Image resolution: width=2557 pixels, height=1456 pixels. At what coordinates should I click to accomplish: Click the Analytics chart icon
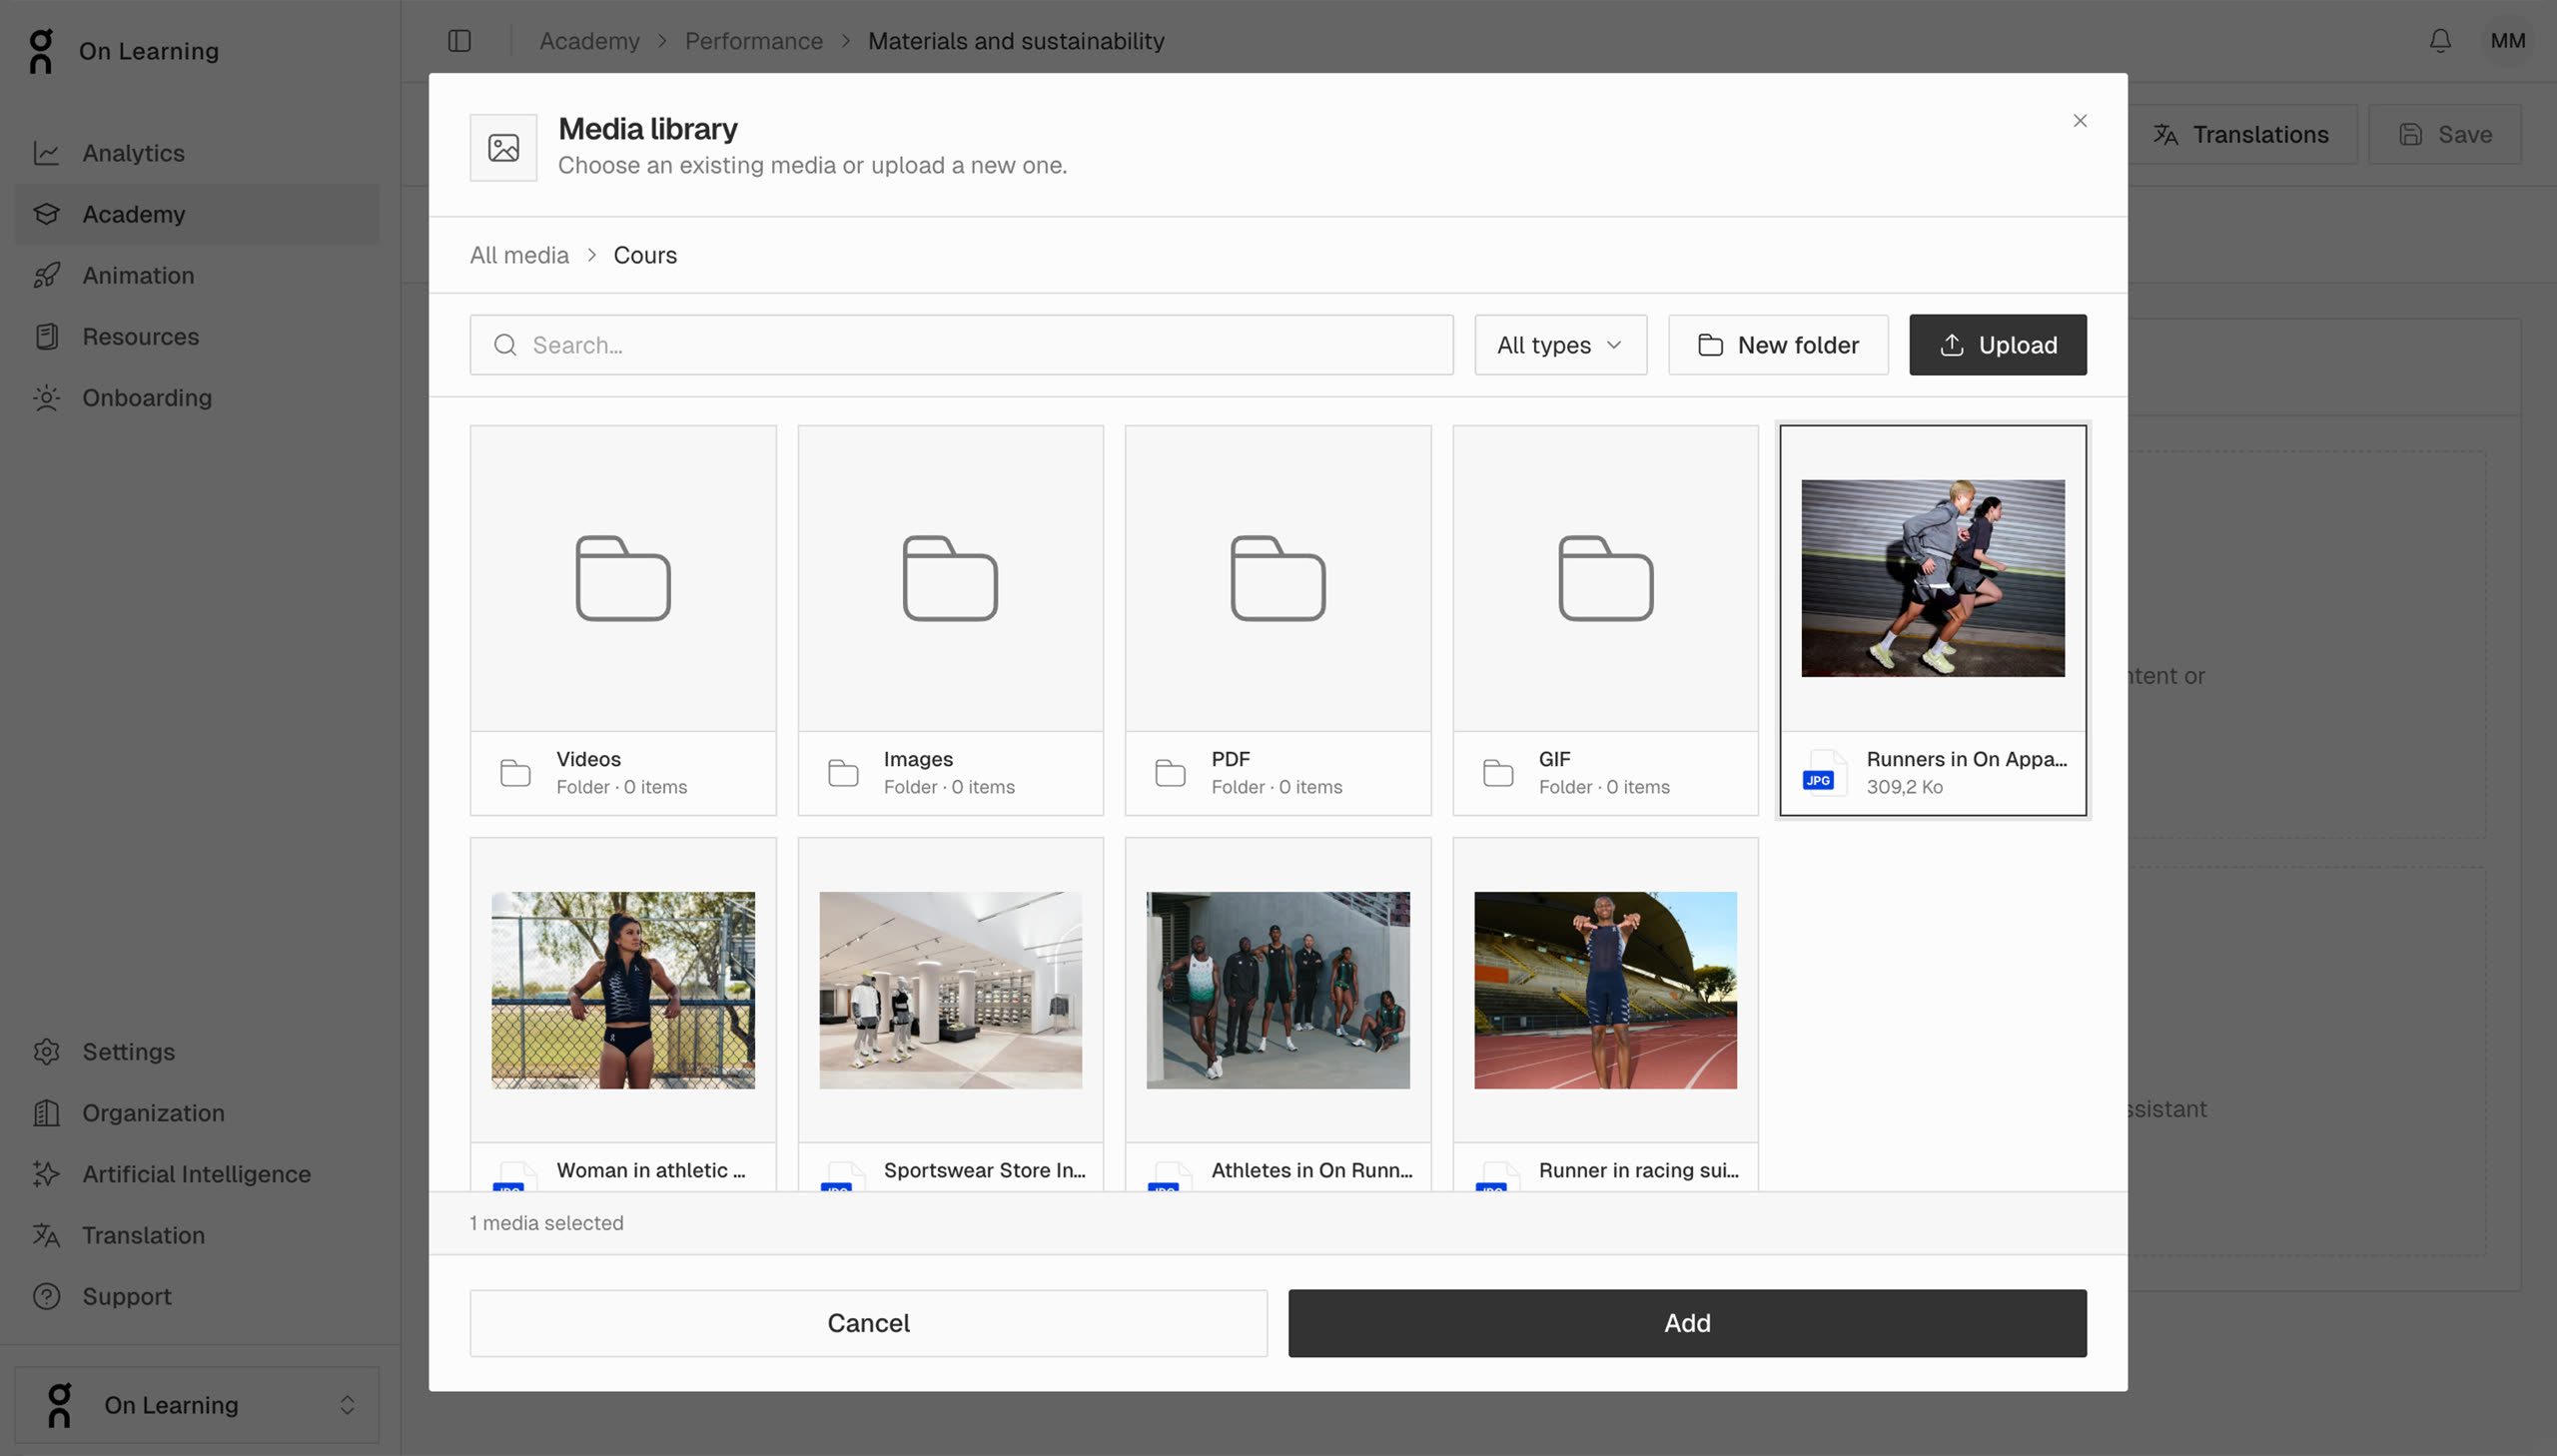(x=46, y=153)
